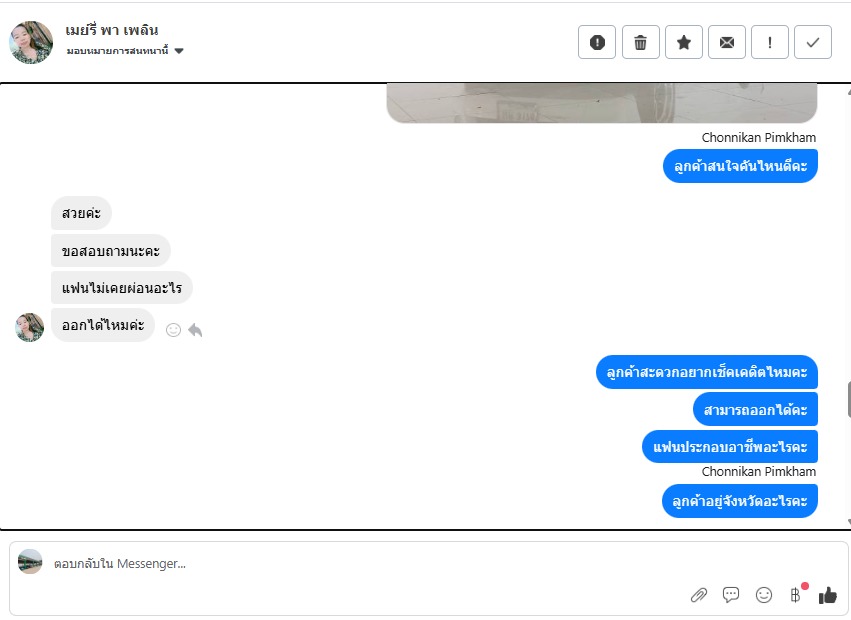The width and height of the screenshot is (851, 620).
Task: Reply to the ออกได้ไหมค่ะ message
Action: pyautogui.click(x=195, y=330)
